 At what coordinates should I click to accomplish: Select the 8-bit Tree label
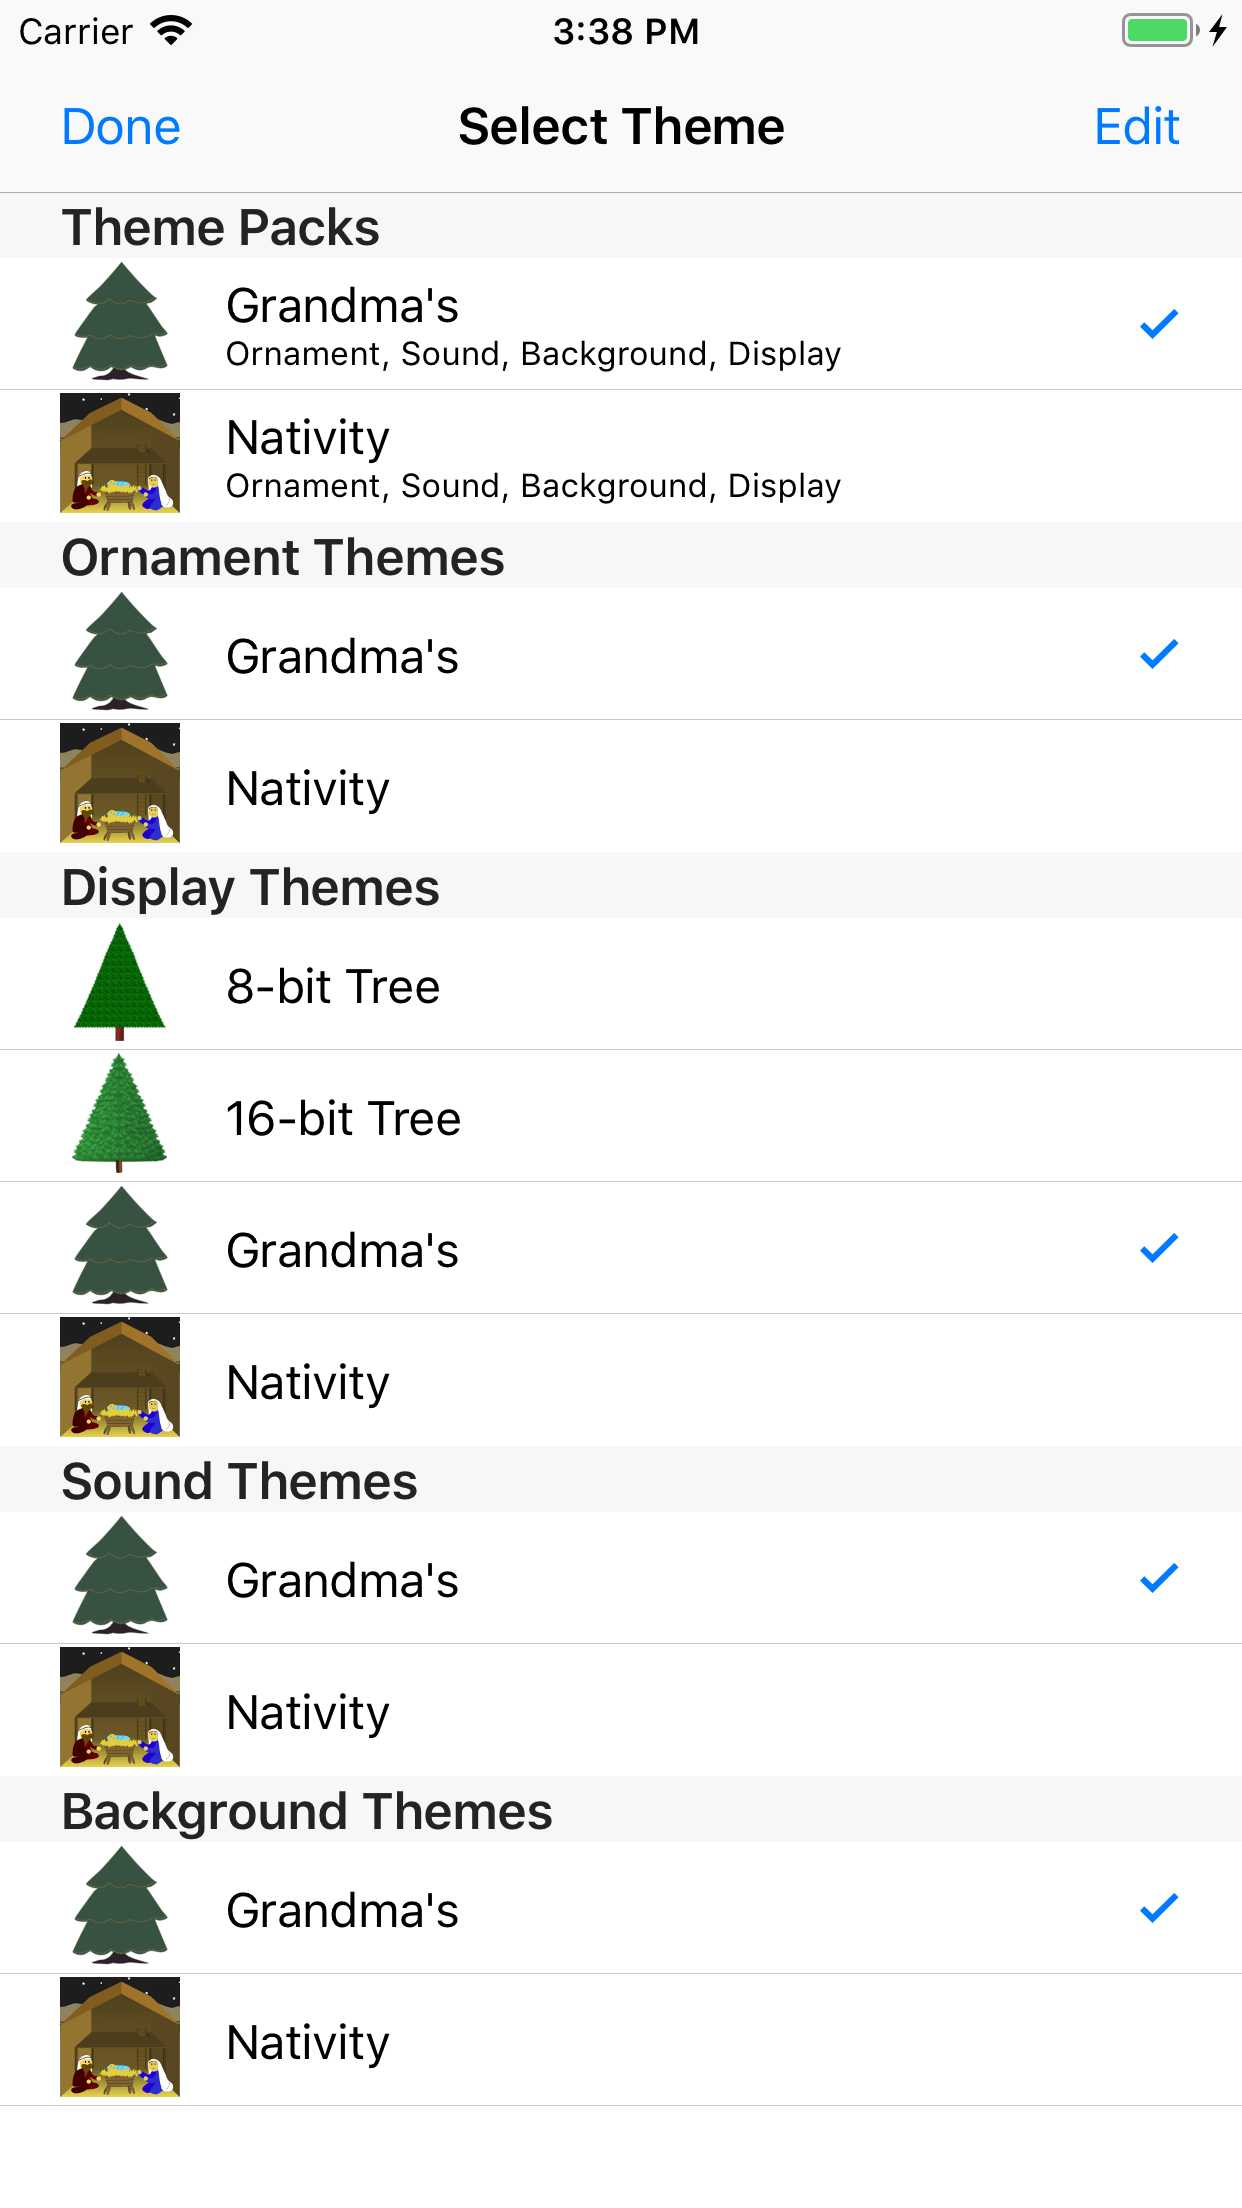(333, 986)
